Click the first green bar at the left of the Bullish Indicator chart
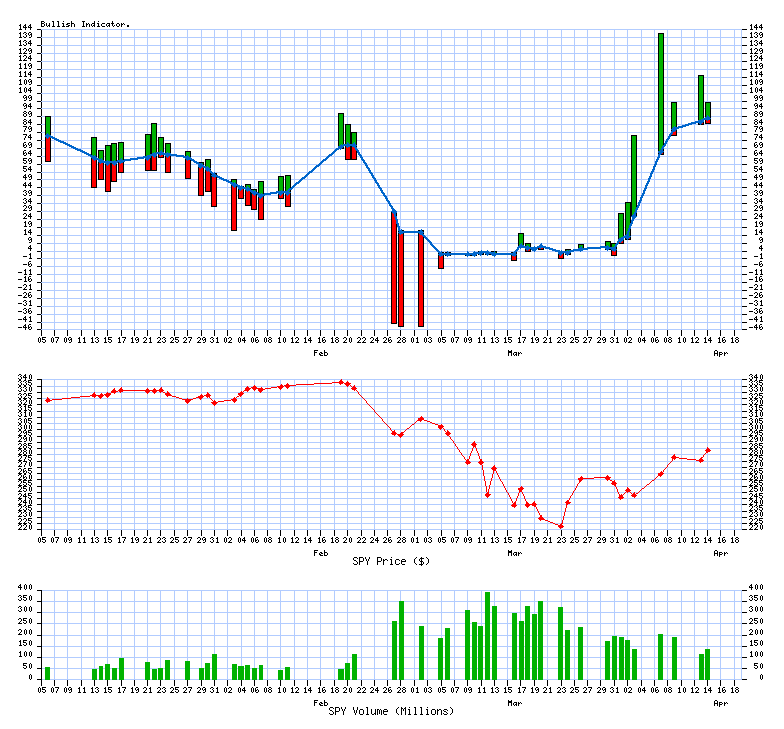The width and height of the screenshot is (784, 729). pos(47,126)
